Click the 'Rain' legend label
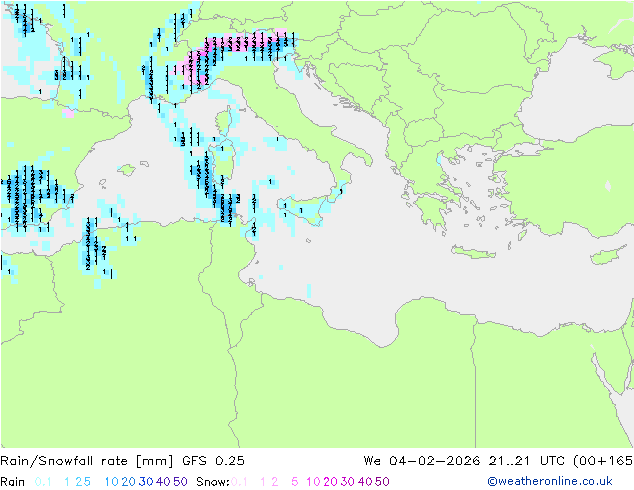Viewport: 634px width, 490px height. (x=13, y=482)
